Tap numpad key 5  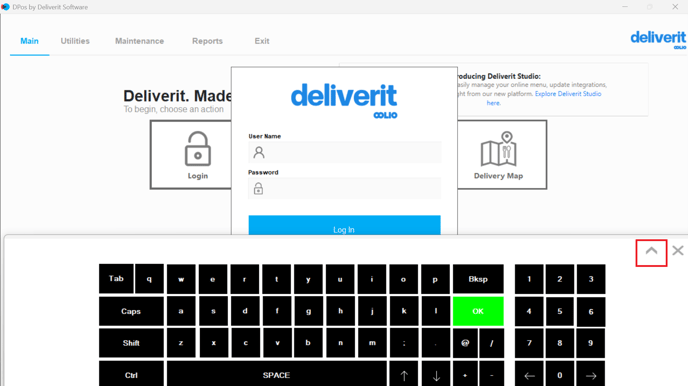[x=560, y=311]
